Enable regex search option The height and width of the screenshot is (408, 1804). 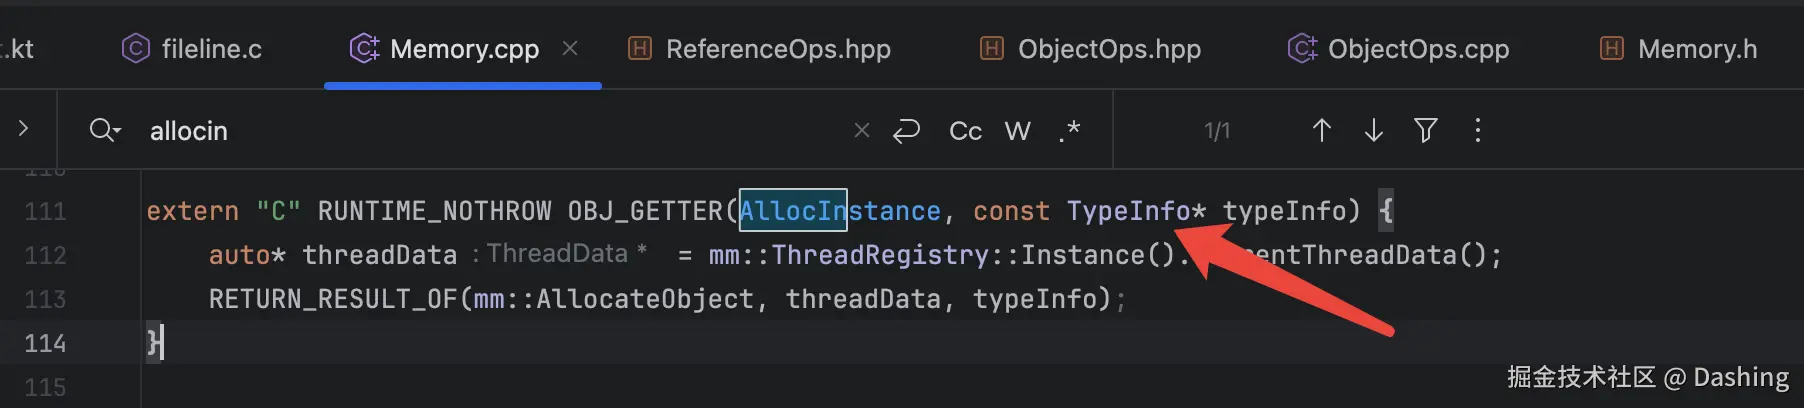1069,131
